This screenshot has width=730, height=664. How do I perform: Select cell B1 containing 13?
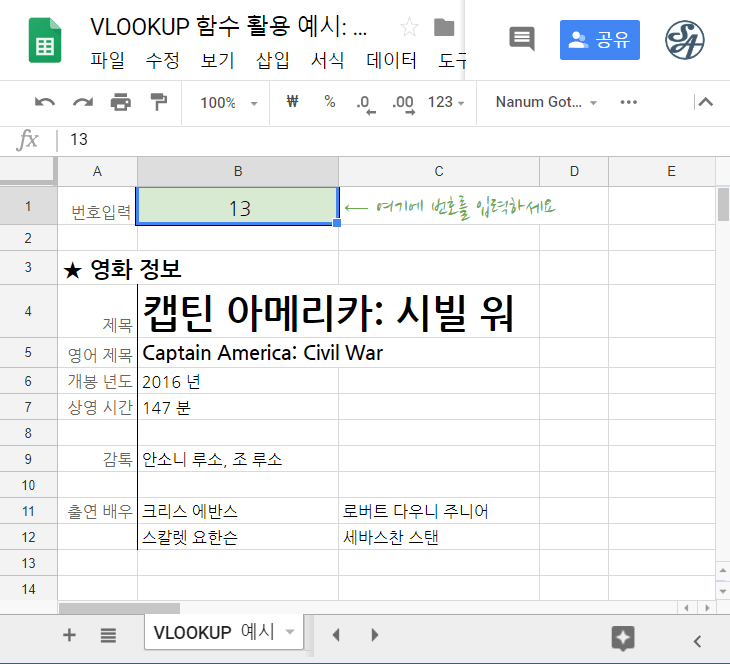pos(238,206)
